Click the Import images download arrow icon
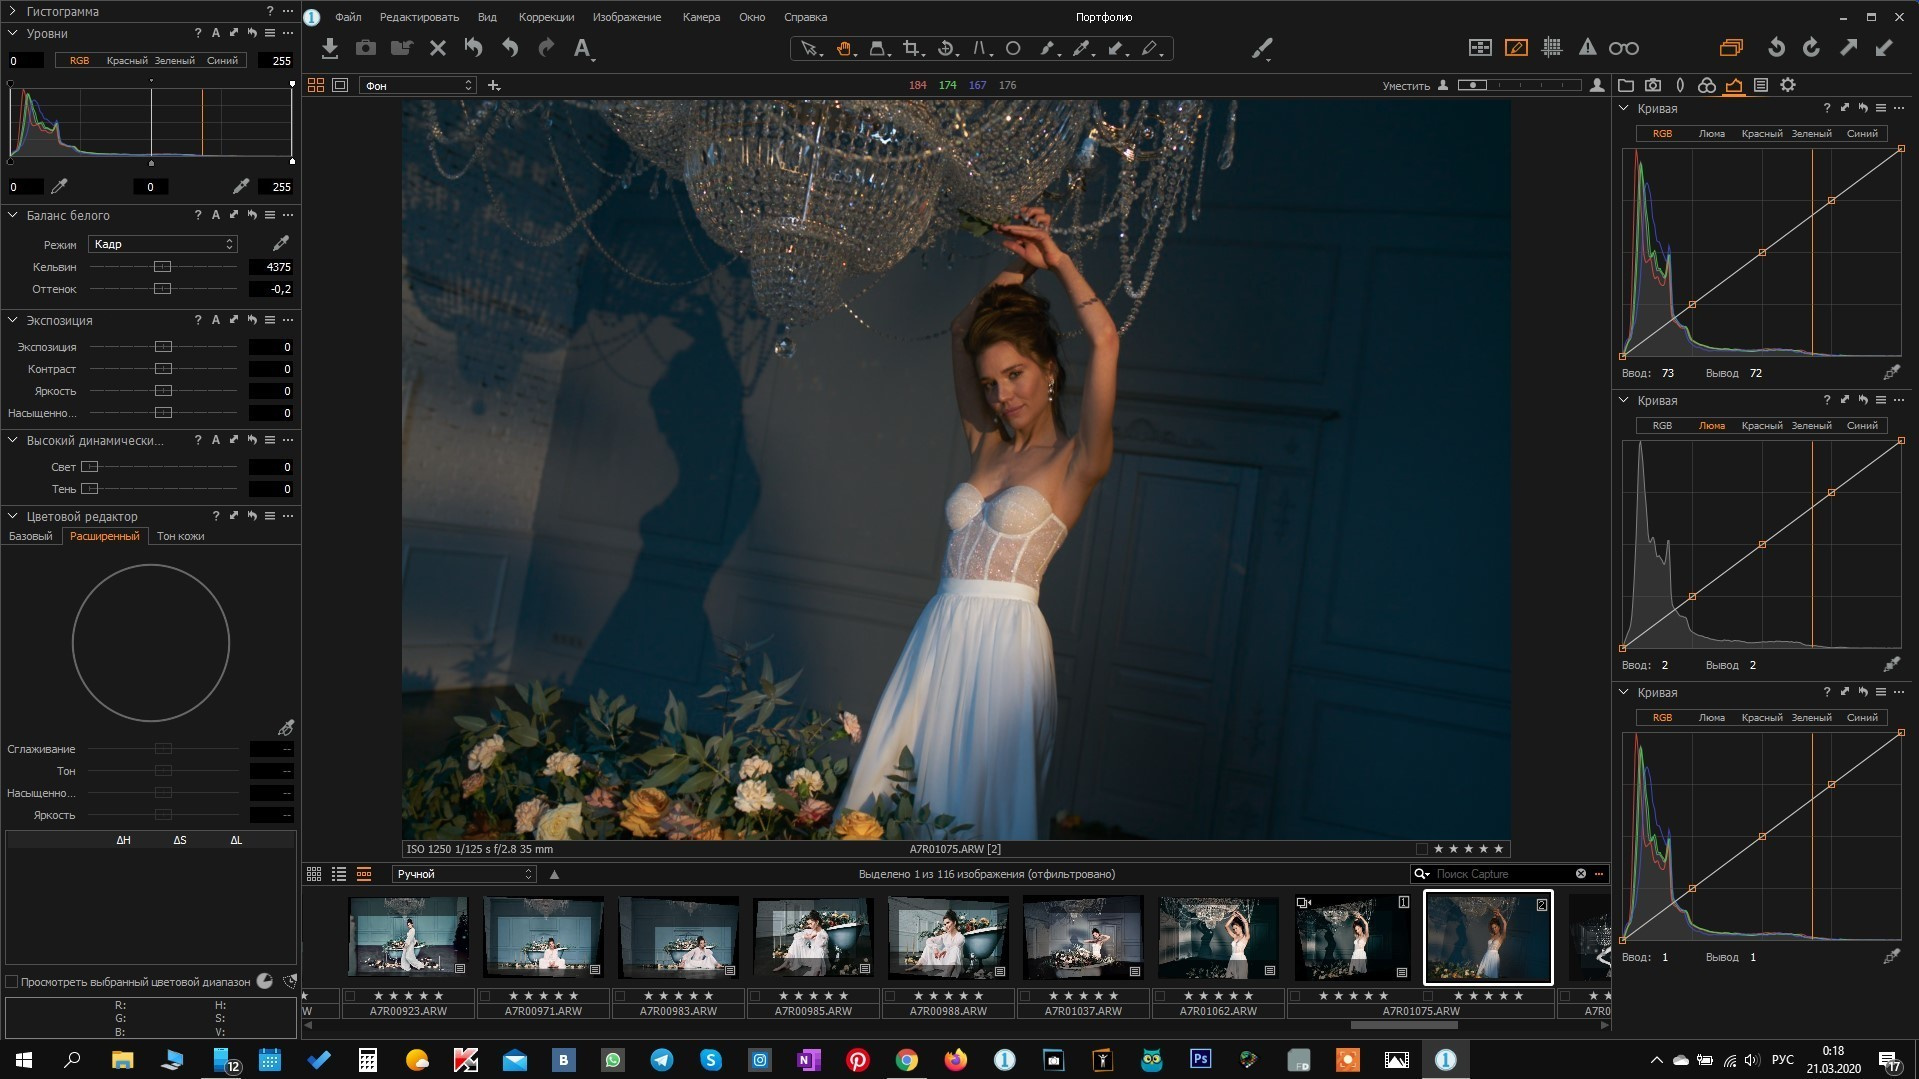 [x=330, y=48]
